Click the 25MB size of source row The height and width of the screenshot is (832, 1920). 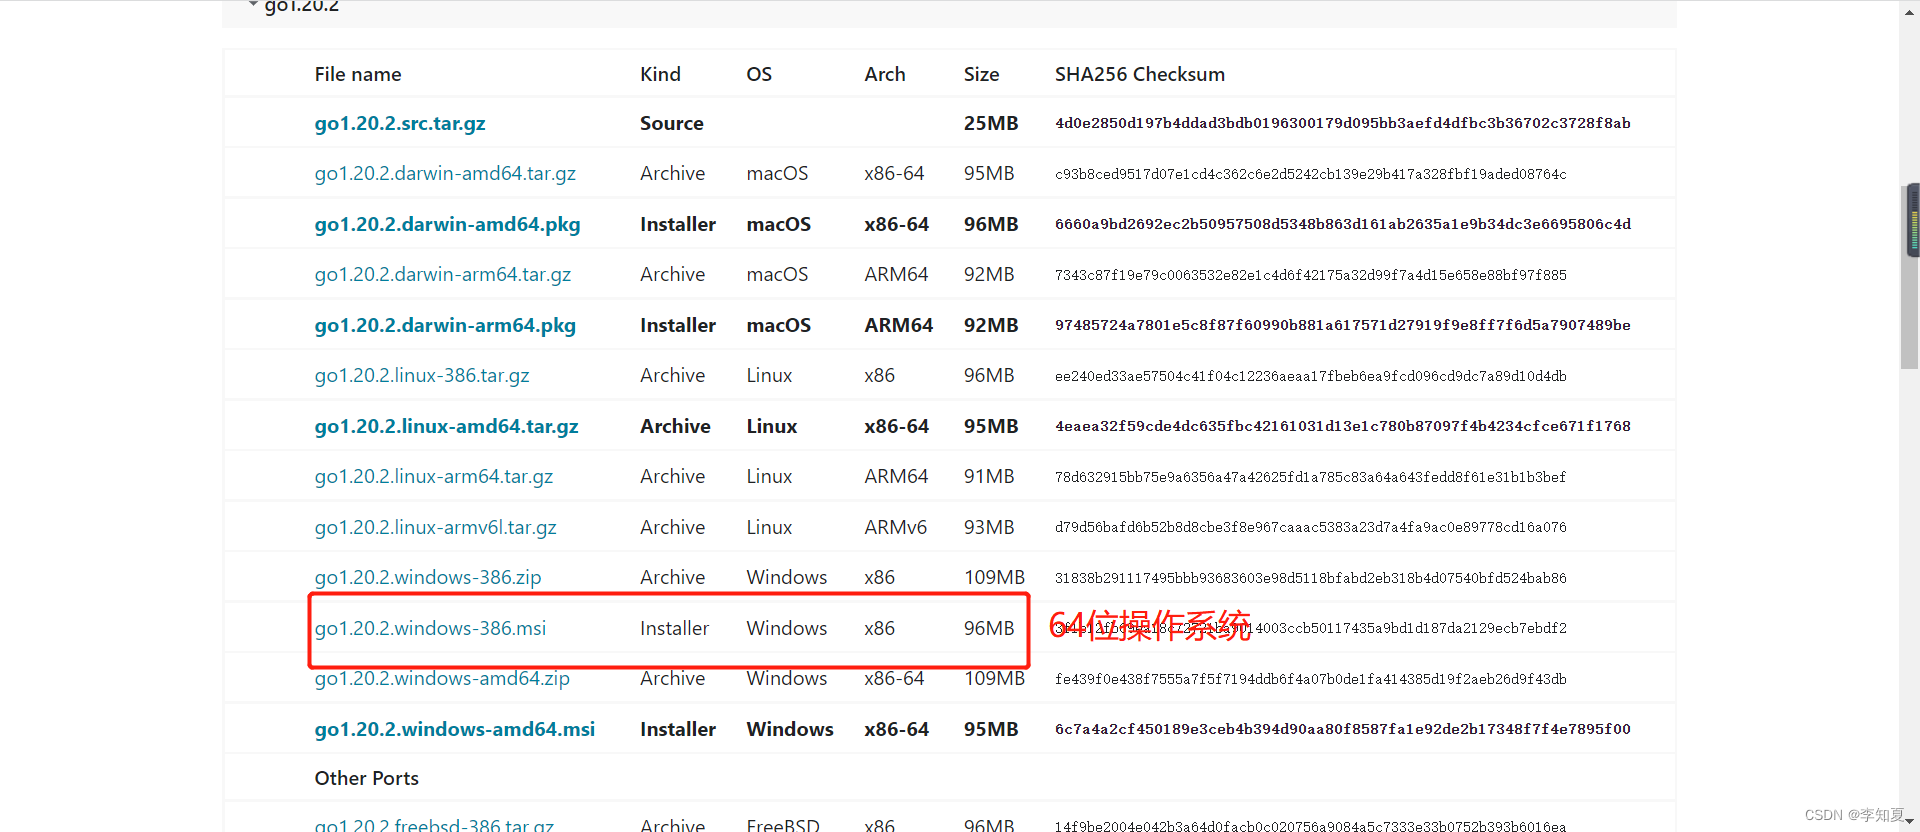point(991,123)
